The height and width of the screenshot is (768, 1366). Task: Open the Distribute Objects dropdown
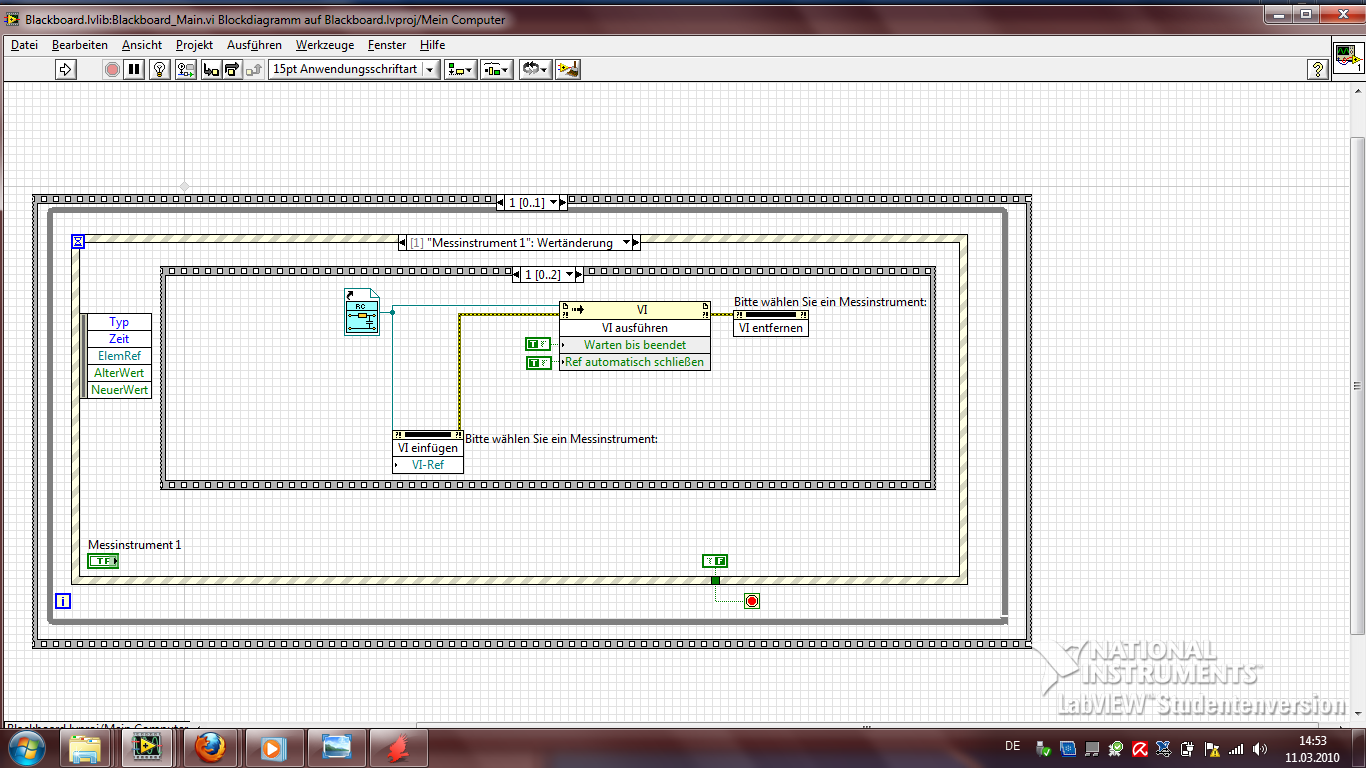497,69
